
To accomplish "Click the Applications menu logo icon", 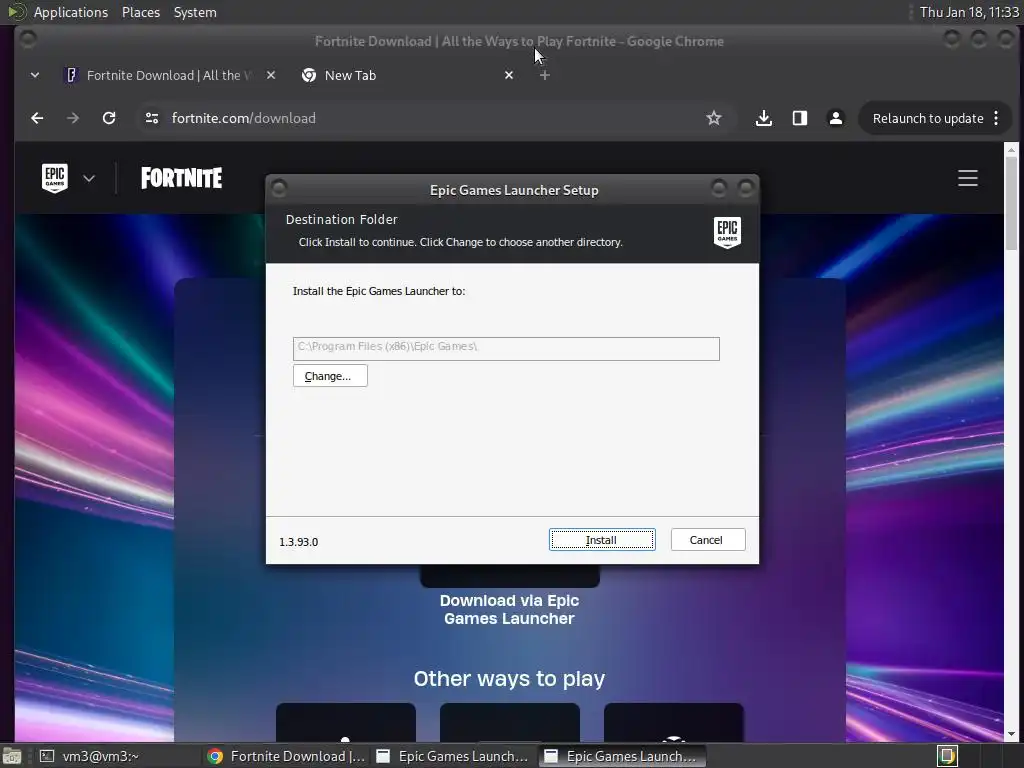I will [16, 12].
